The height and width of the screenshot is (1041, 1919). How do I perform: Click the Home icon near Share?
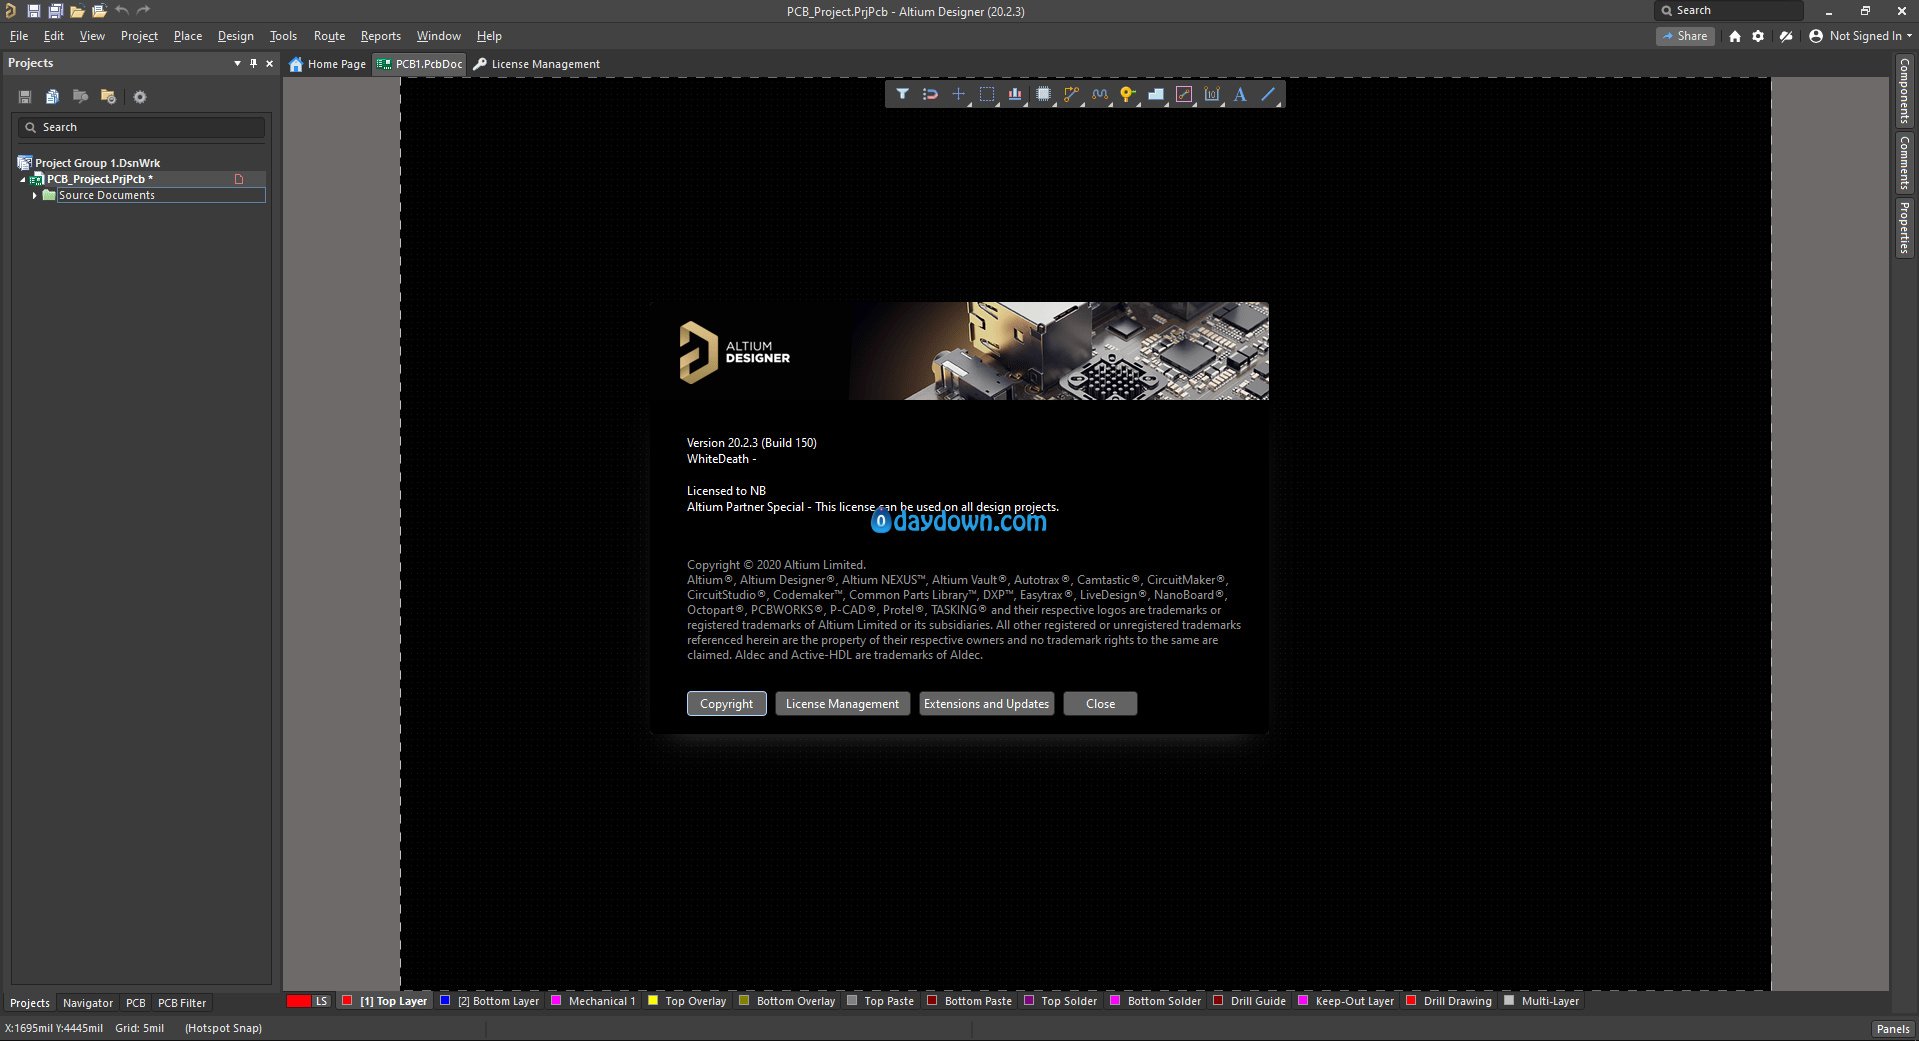[1735, 36]
